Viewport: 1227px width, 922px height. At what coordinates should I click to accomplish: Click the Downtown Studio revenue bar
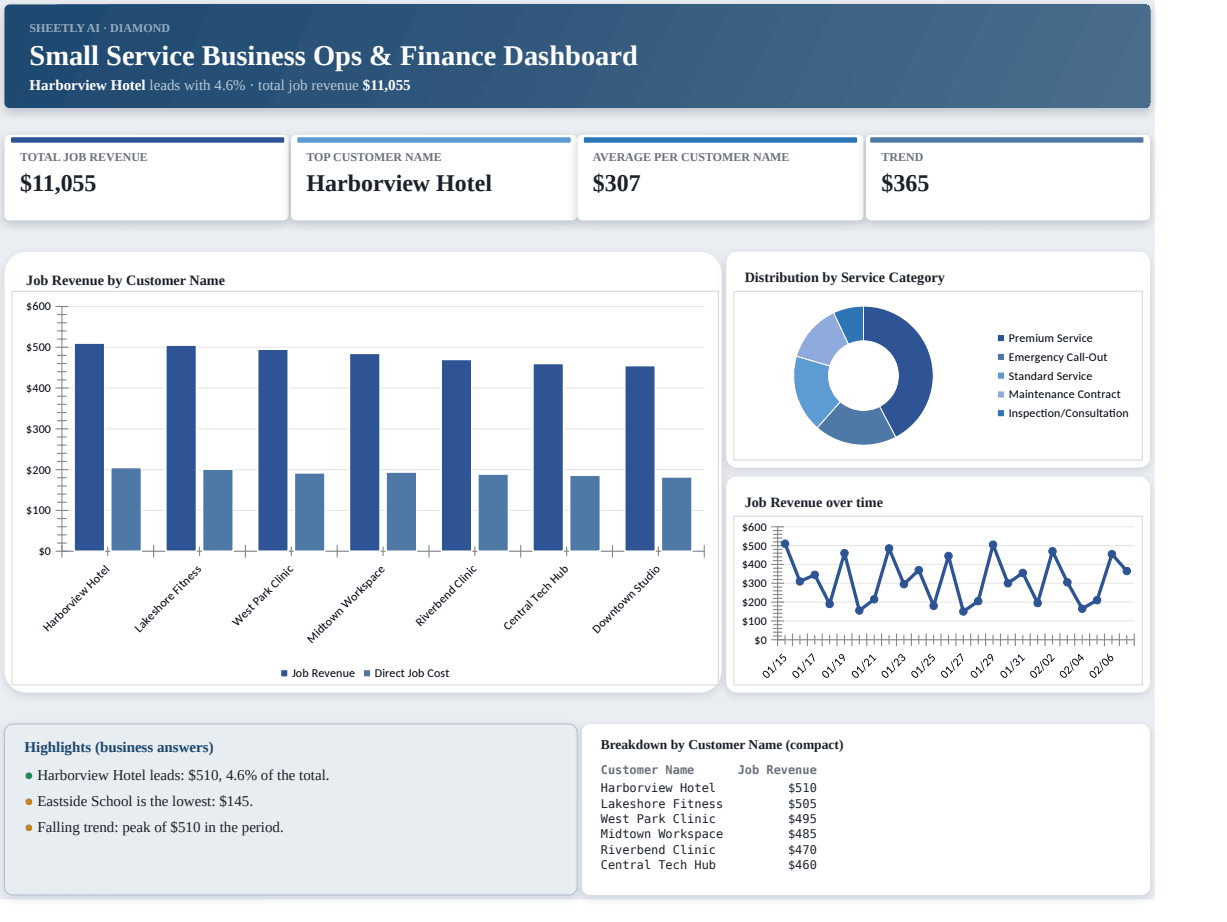point(640,458)
